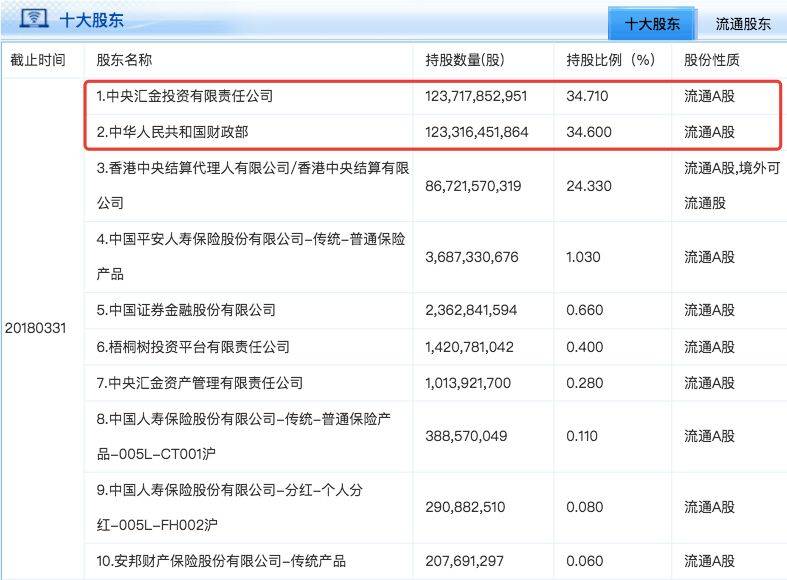This screenshot has height=580, width=787.
Task: Click the percentage value 0.110
Action: point(582,436)
